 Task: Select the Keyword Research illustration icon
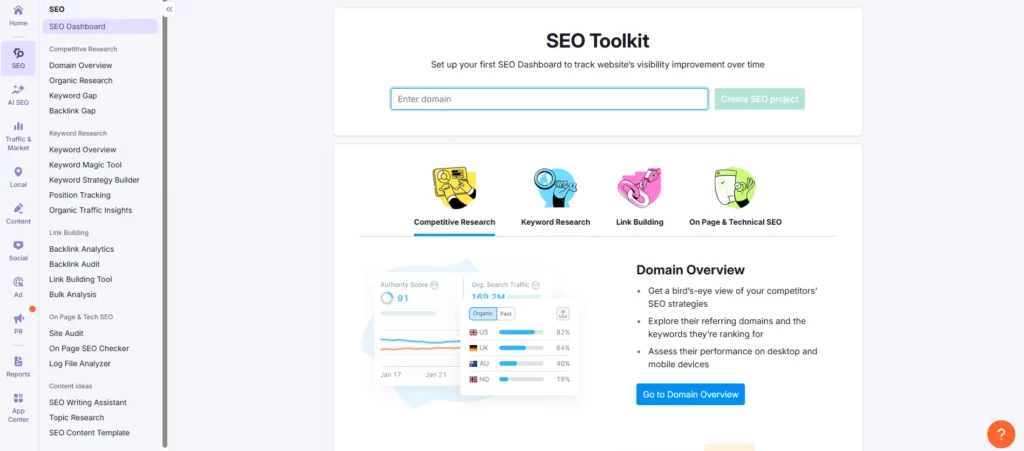(x=555, y=187)
